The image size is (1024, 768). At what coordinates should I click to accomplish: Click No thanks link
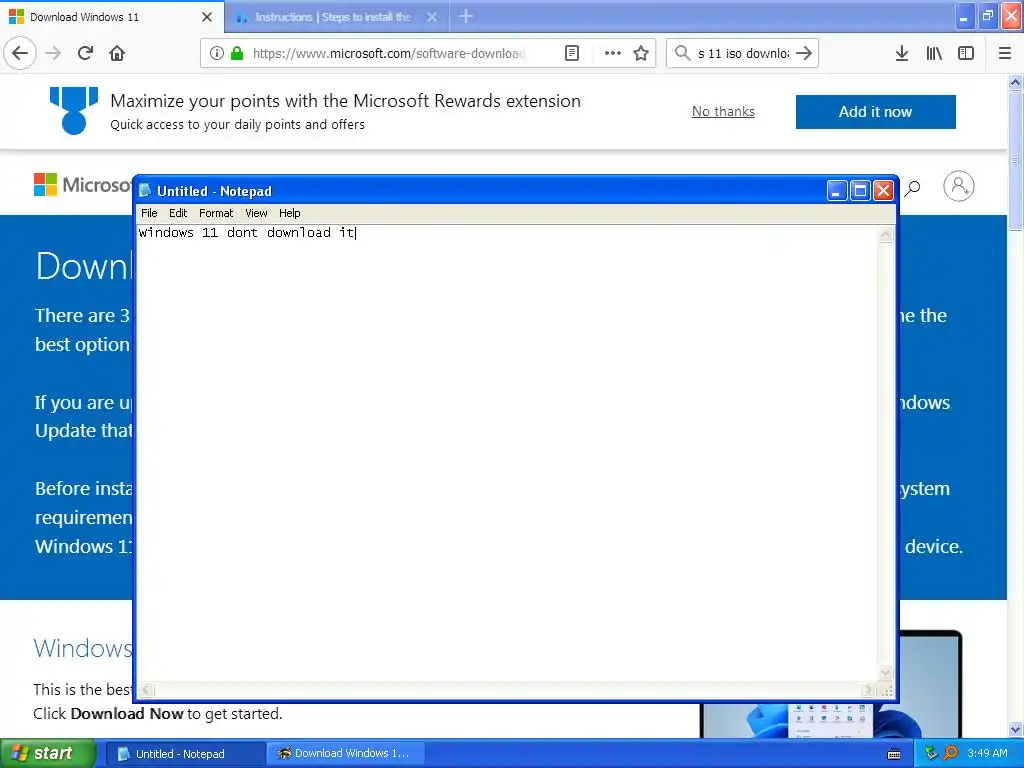[723, 112]
